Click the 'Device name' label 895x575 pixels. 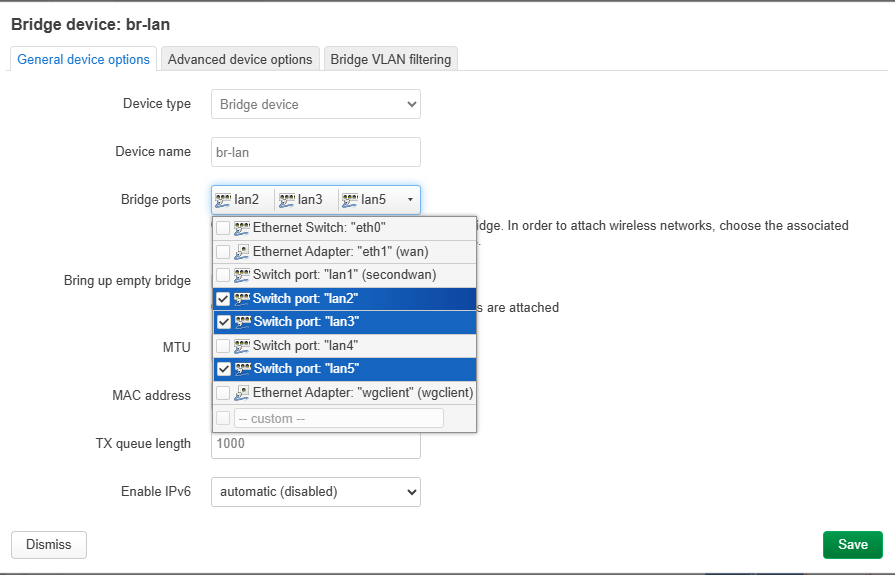tap(153, 152)
